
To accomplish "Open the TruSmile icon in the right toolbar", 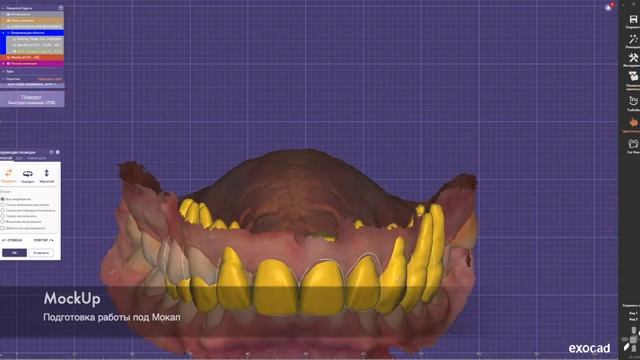I will [633, 100].
